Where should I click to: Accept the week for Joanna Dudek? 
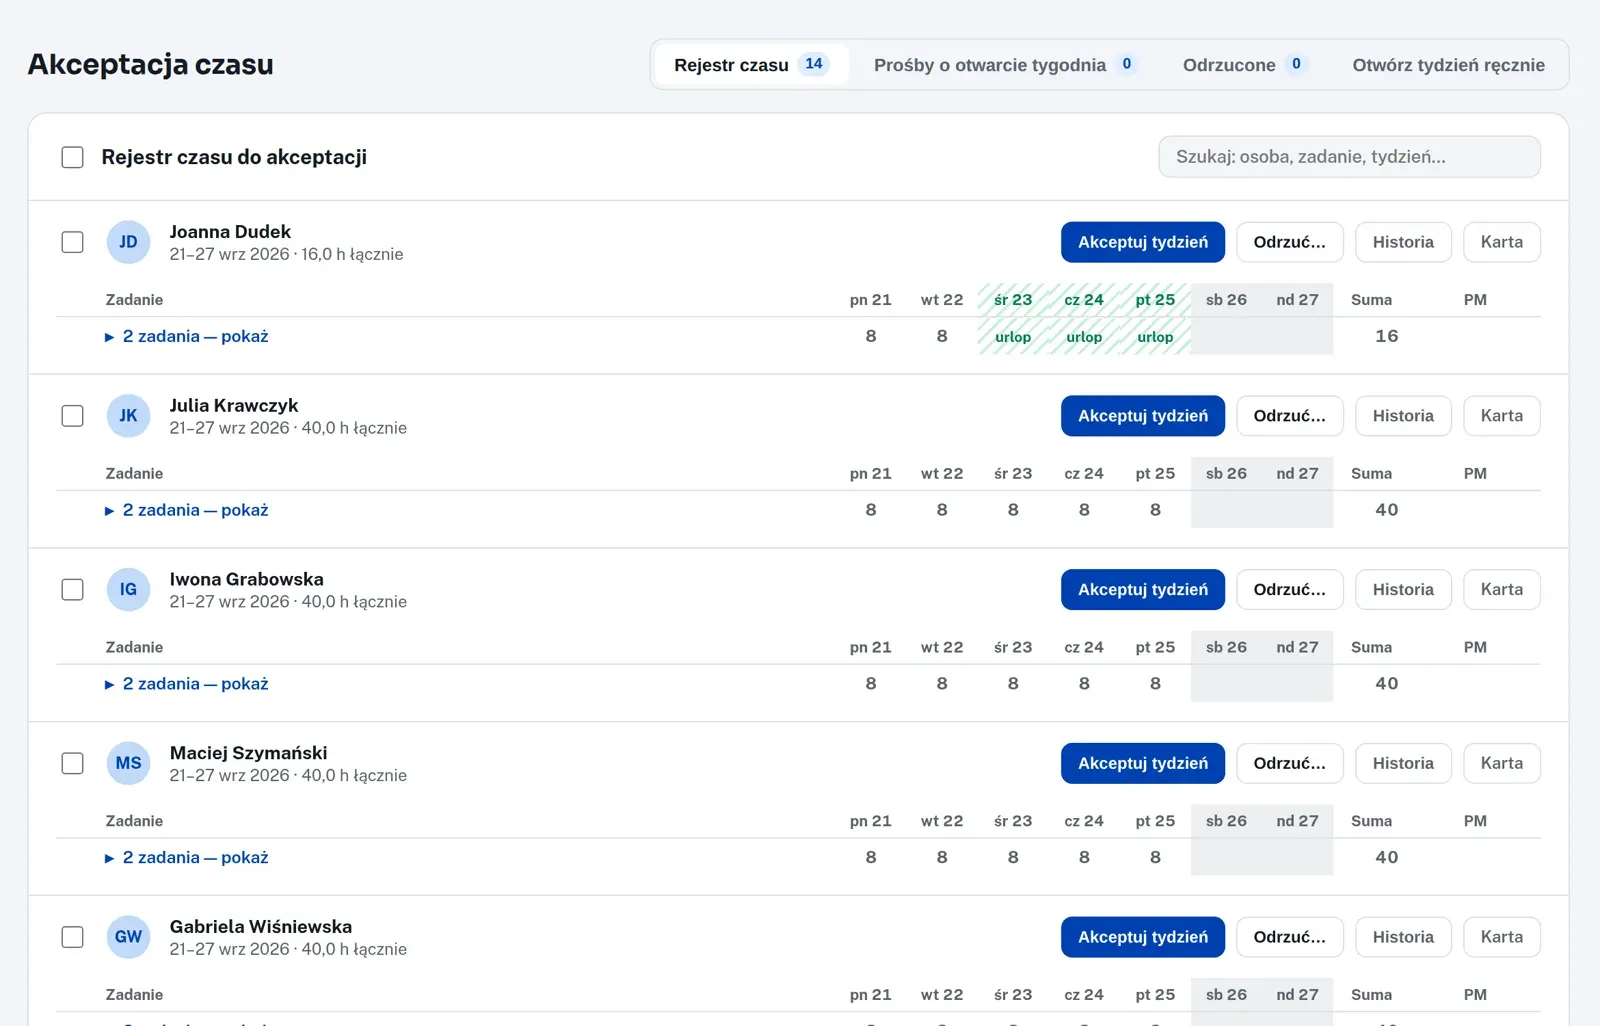click(x=1143, y=242)
